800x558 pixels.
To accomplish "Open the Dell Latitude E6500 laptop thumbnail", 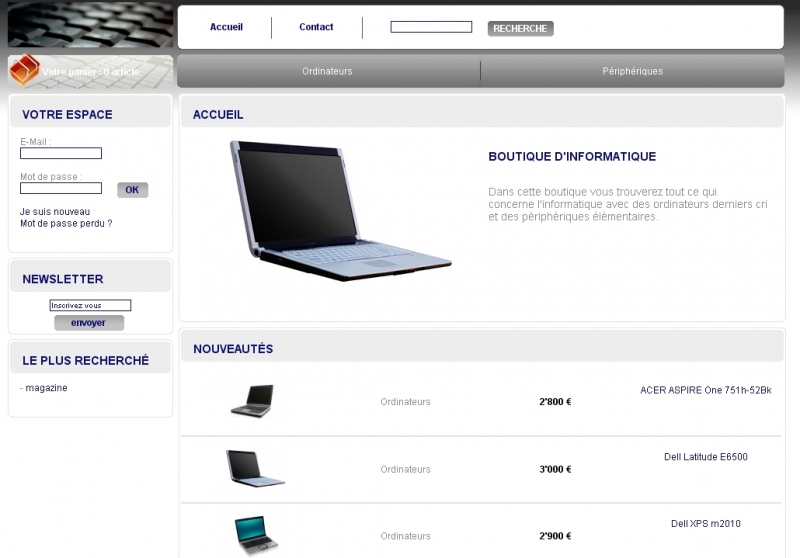I will pyautogui.click(x=255, y=468).
